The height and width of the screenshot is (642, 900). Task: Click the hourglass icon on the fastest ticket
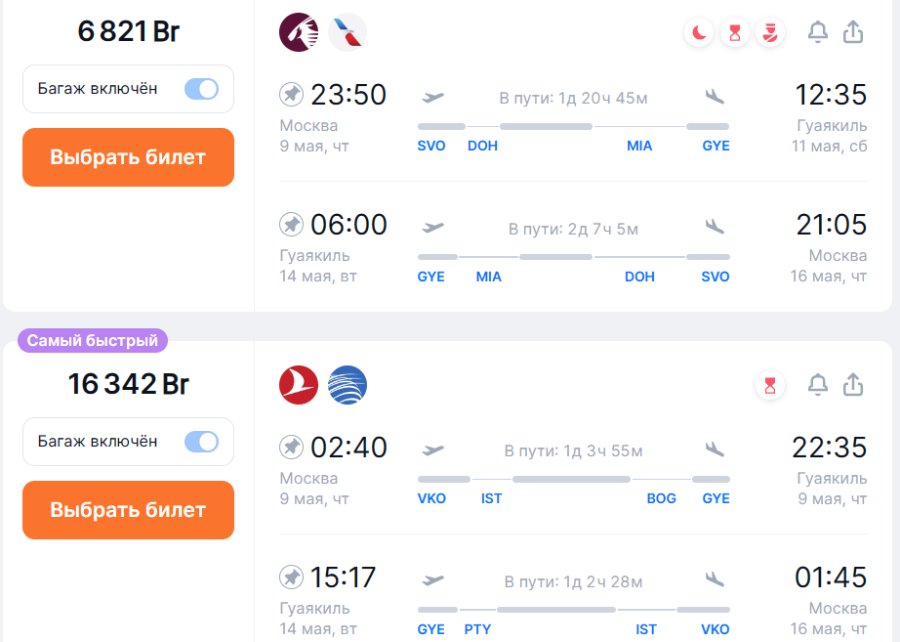770,386
